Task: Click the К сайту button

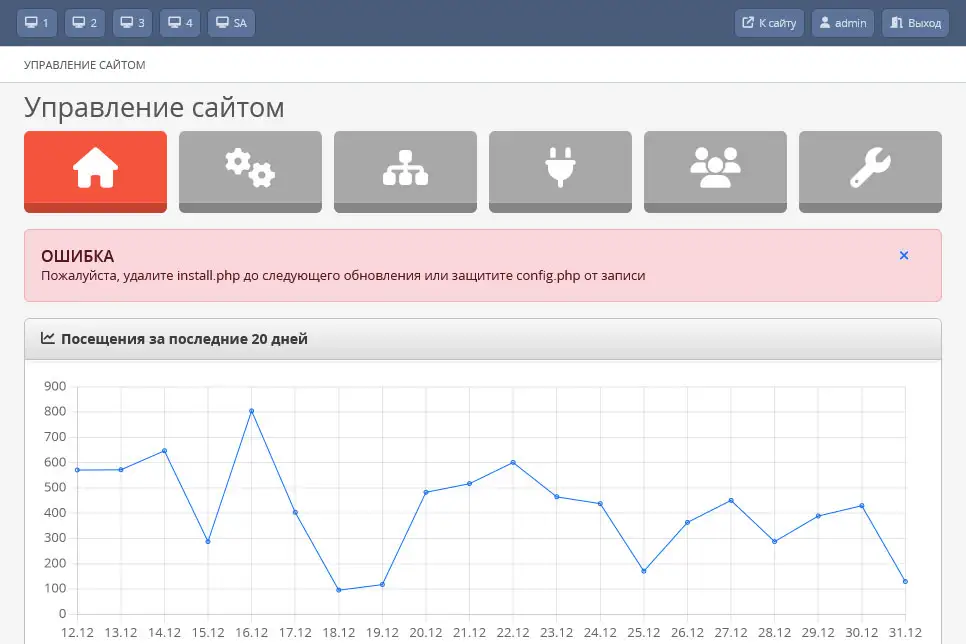Action: pyautogui.click(x=769, y=23)
